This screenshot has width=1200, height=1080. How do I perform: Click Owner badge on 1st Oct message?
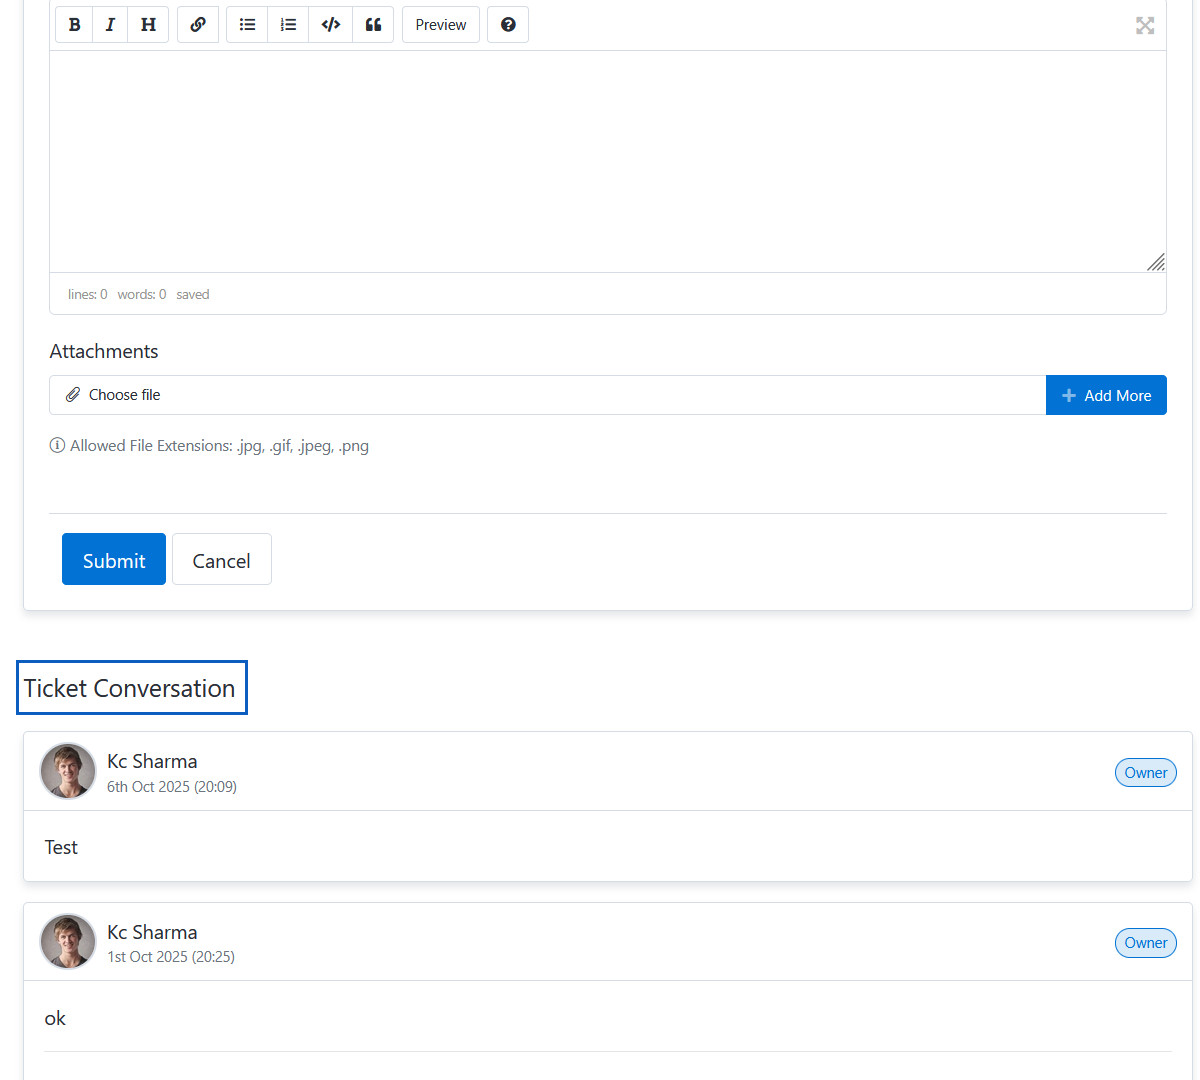(x=1145, y=943)
